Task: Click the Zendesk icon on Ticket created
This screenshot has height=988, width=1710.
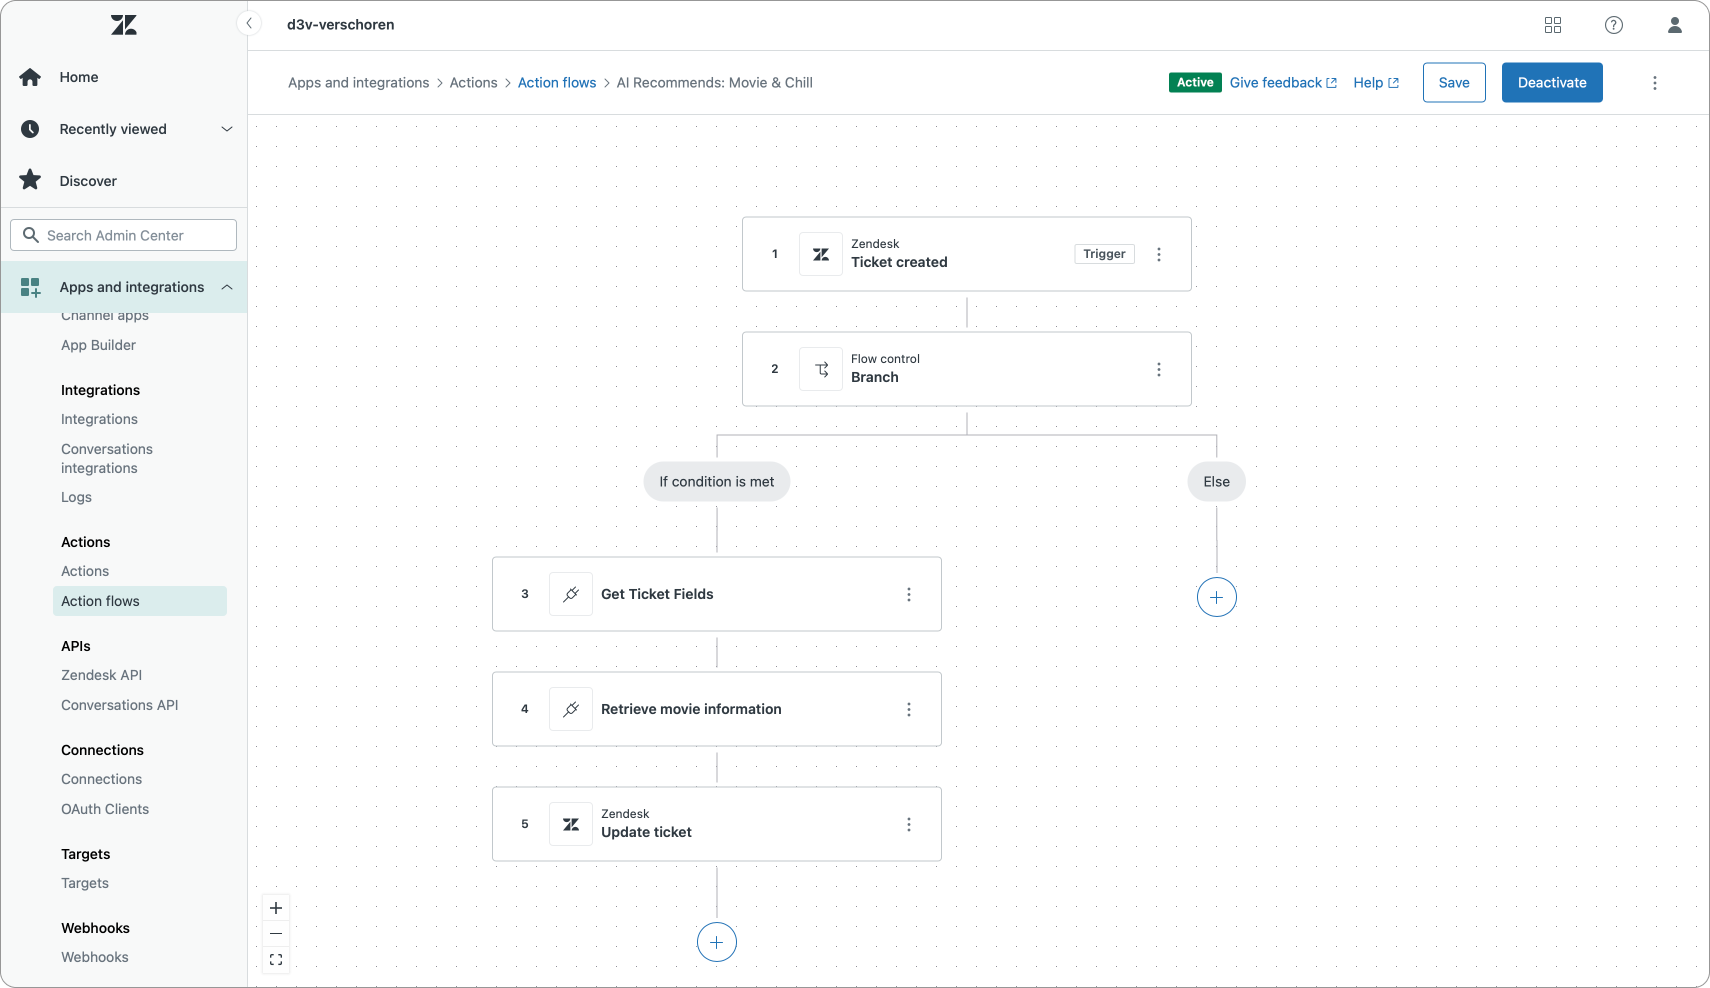Action: pos(821,254)
